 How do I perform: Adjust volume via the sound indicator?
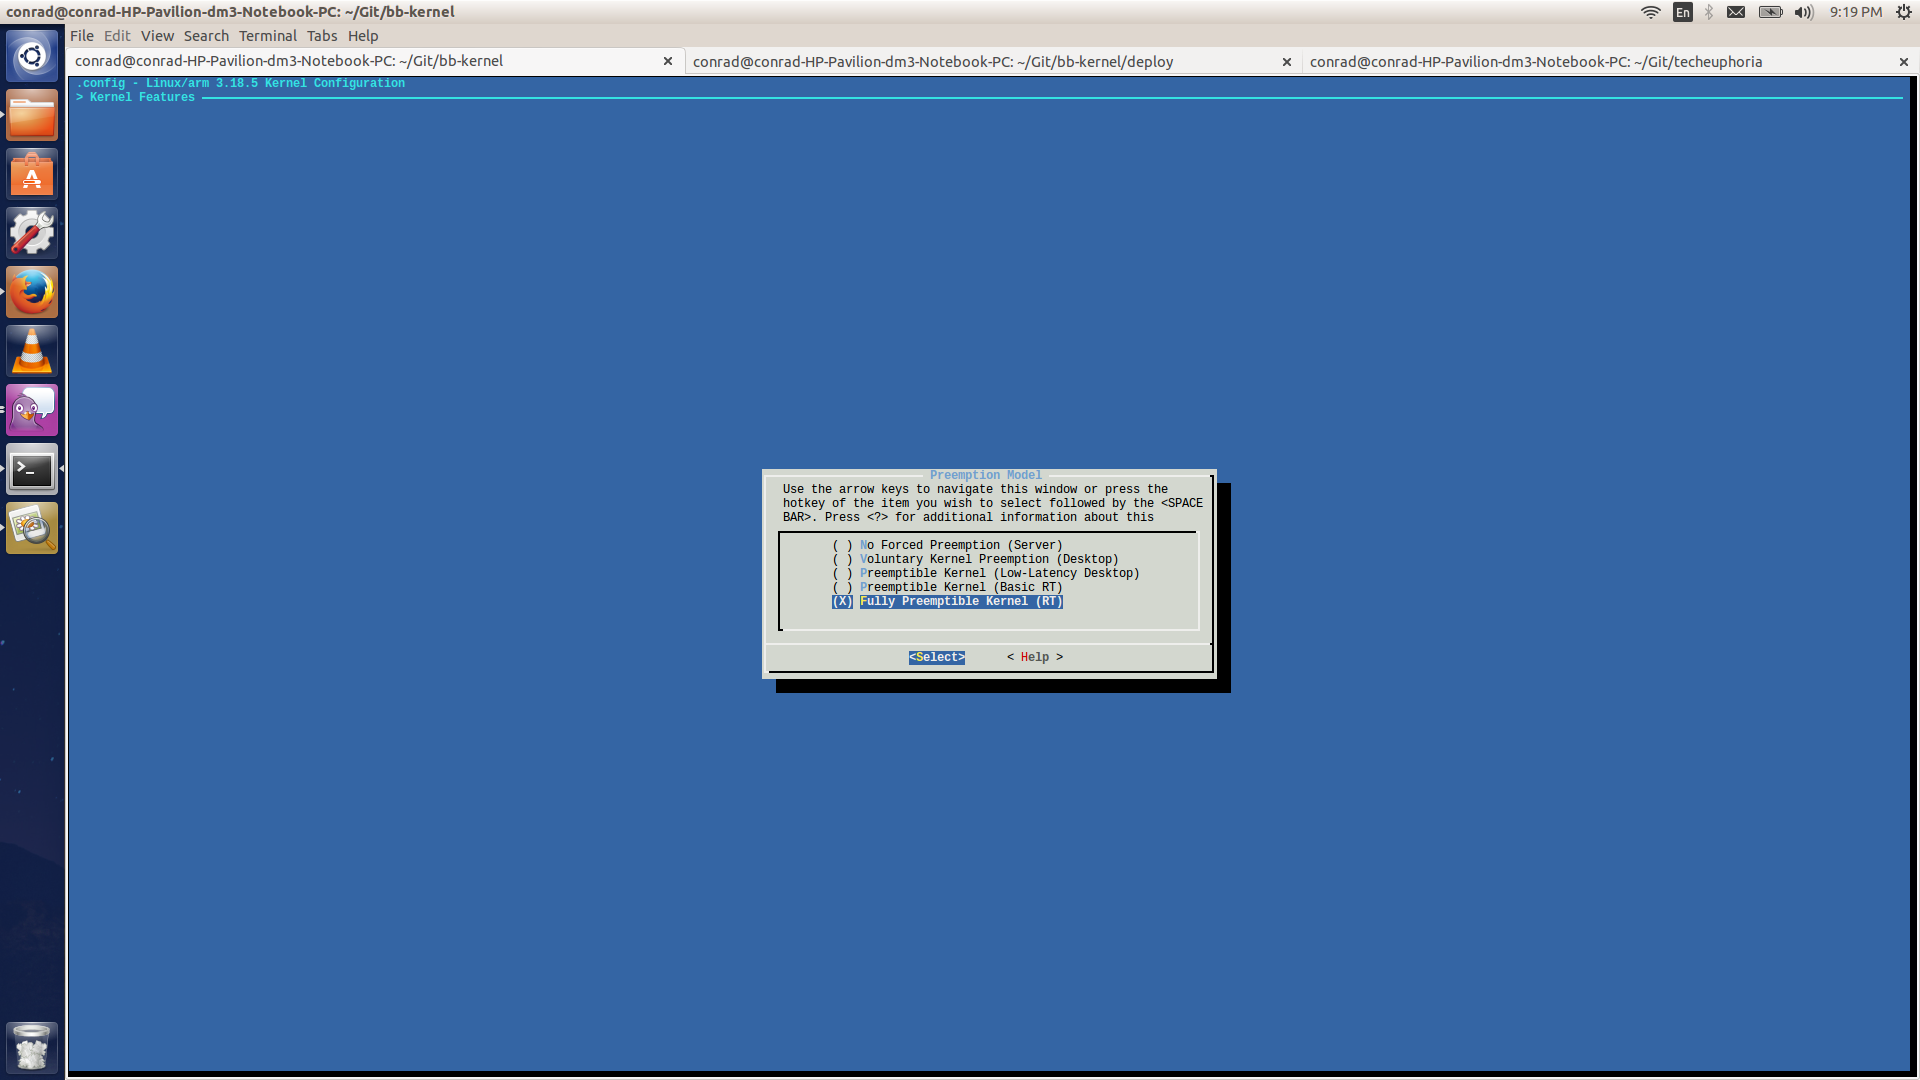pos(1803,12)
